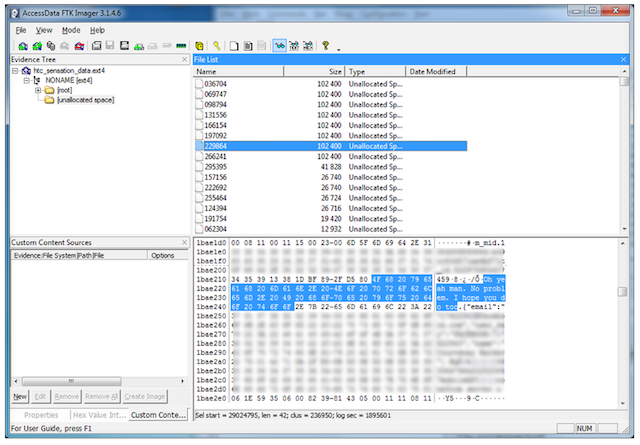This screenshot has height=445, width=640.
Task: Click the Export Files blank page icon
Action: point(234,46)
